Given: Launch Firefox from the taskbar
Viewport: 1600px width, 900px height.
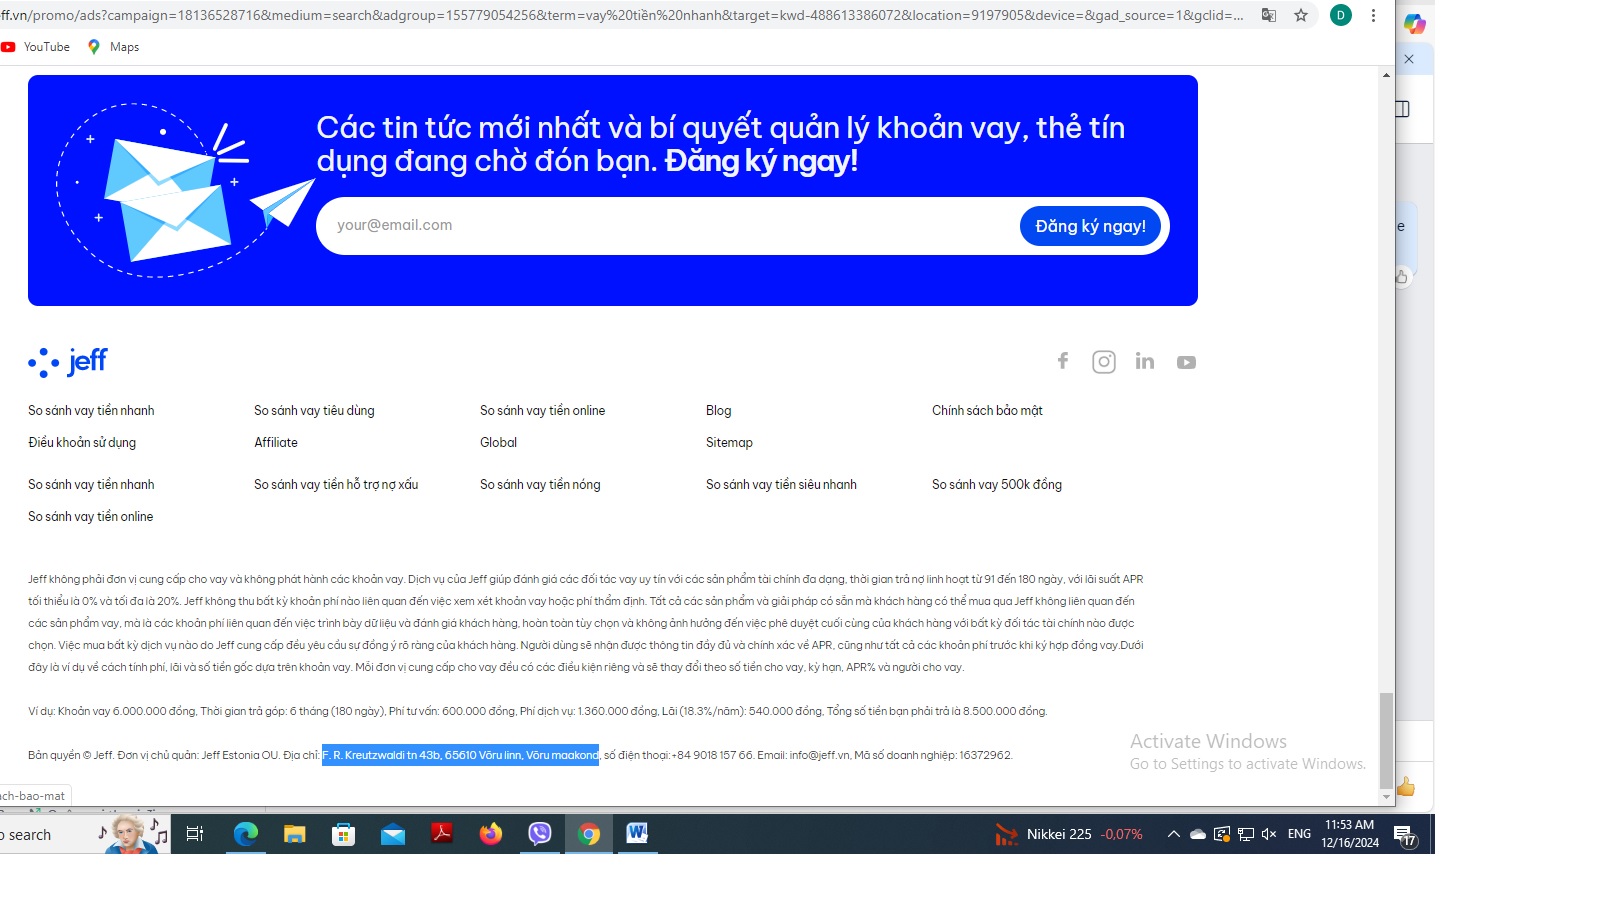Looking at the screenshot, I should [x=491, y=834].
